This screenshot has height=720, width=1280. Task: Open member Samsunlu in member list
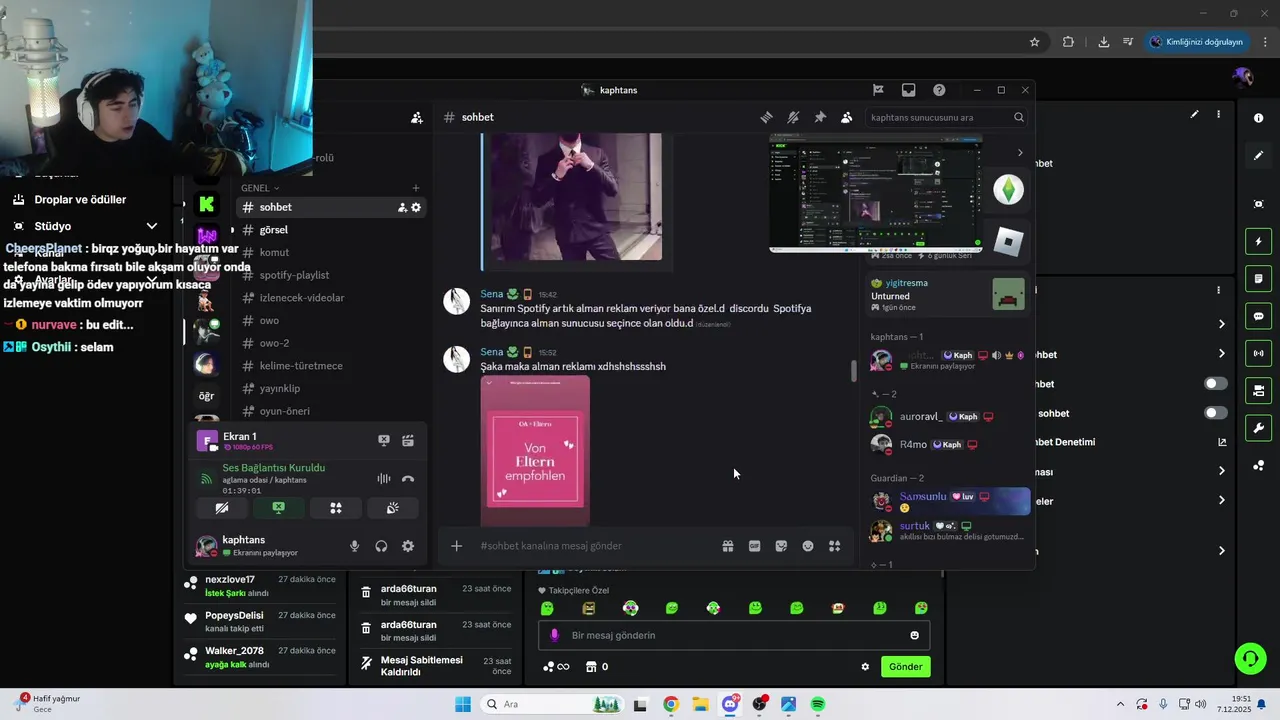coord(948,501)
